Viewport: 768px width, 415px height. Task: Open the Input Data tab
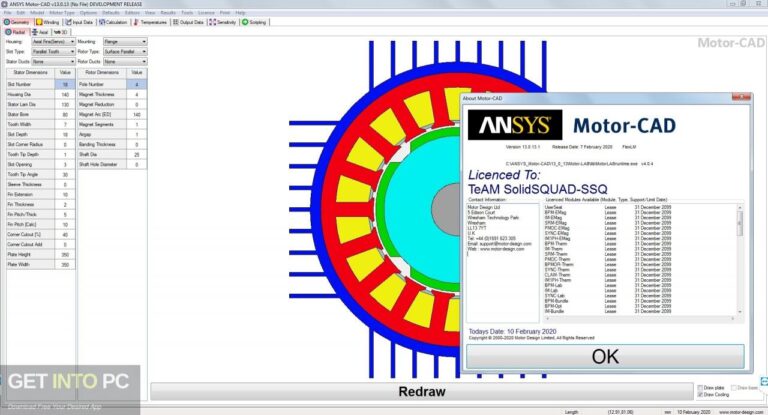79,22
